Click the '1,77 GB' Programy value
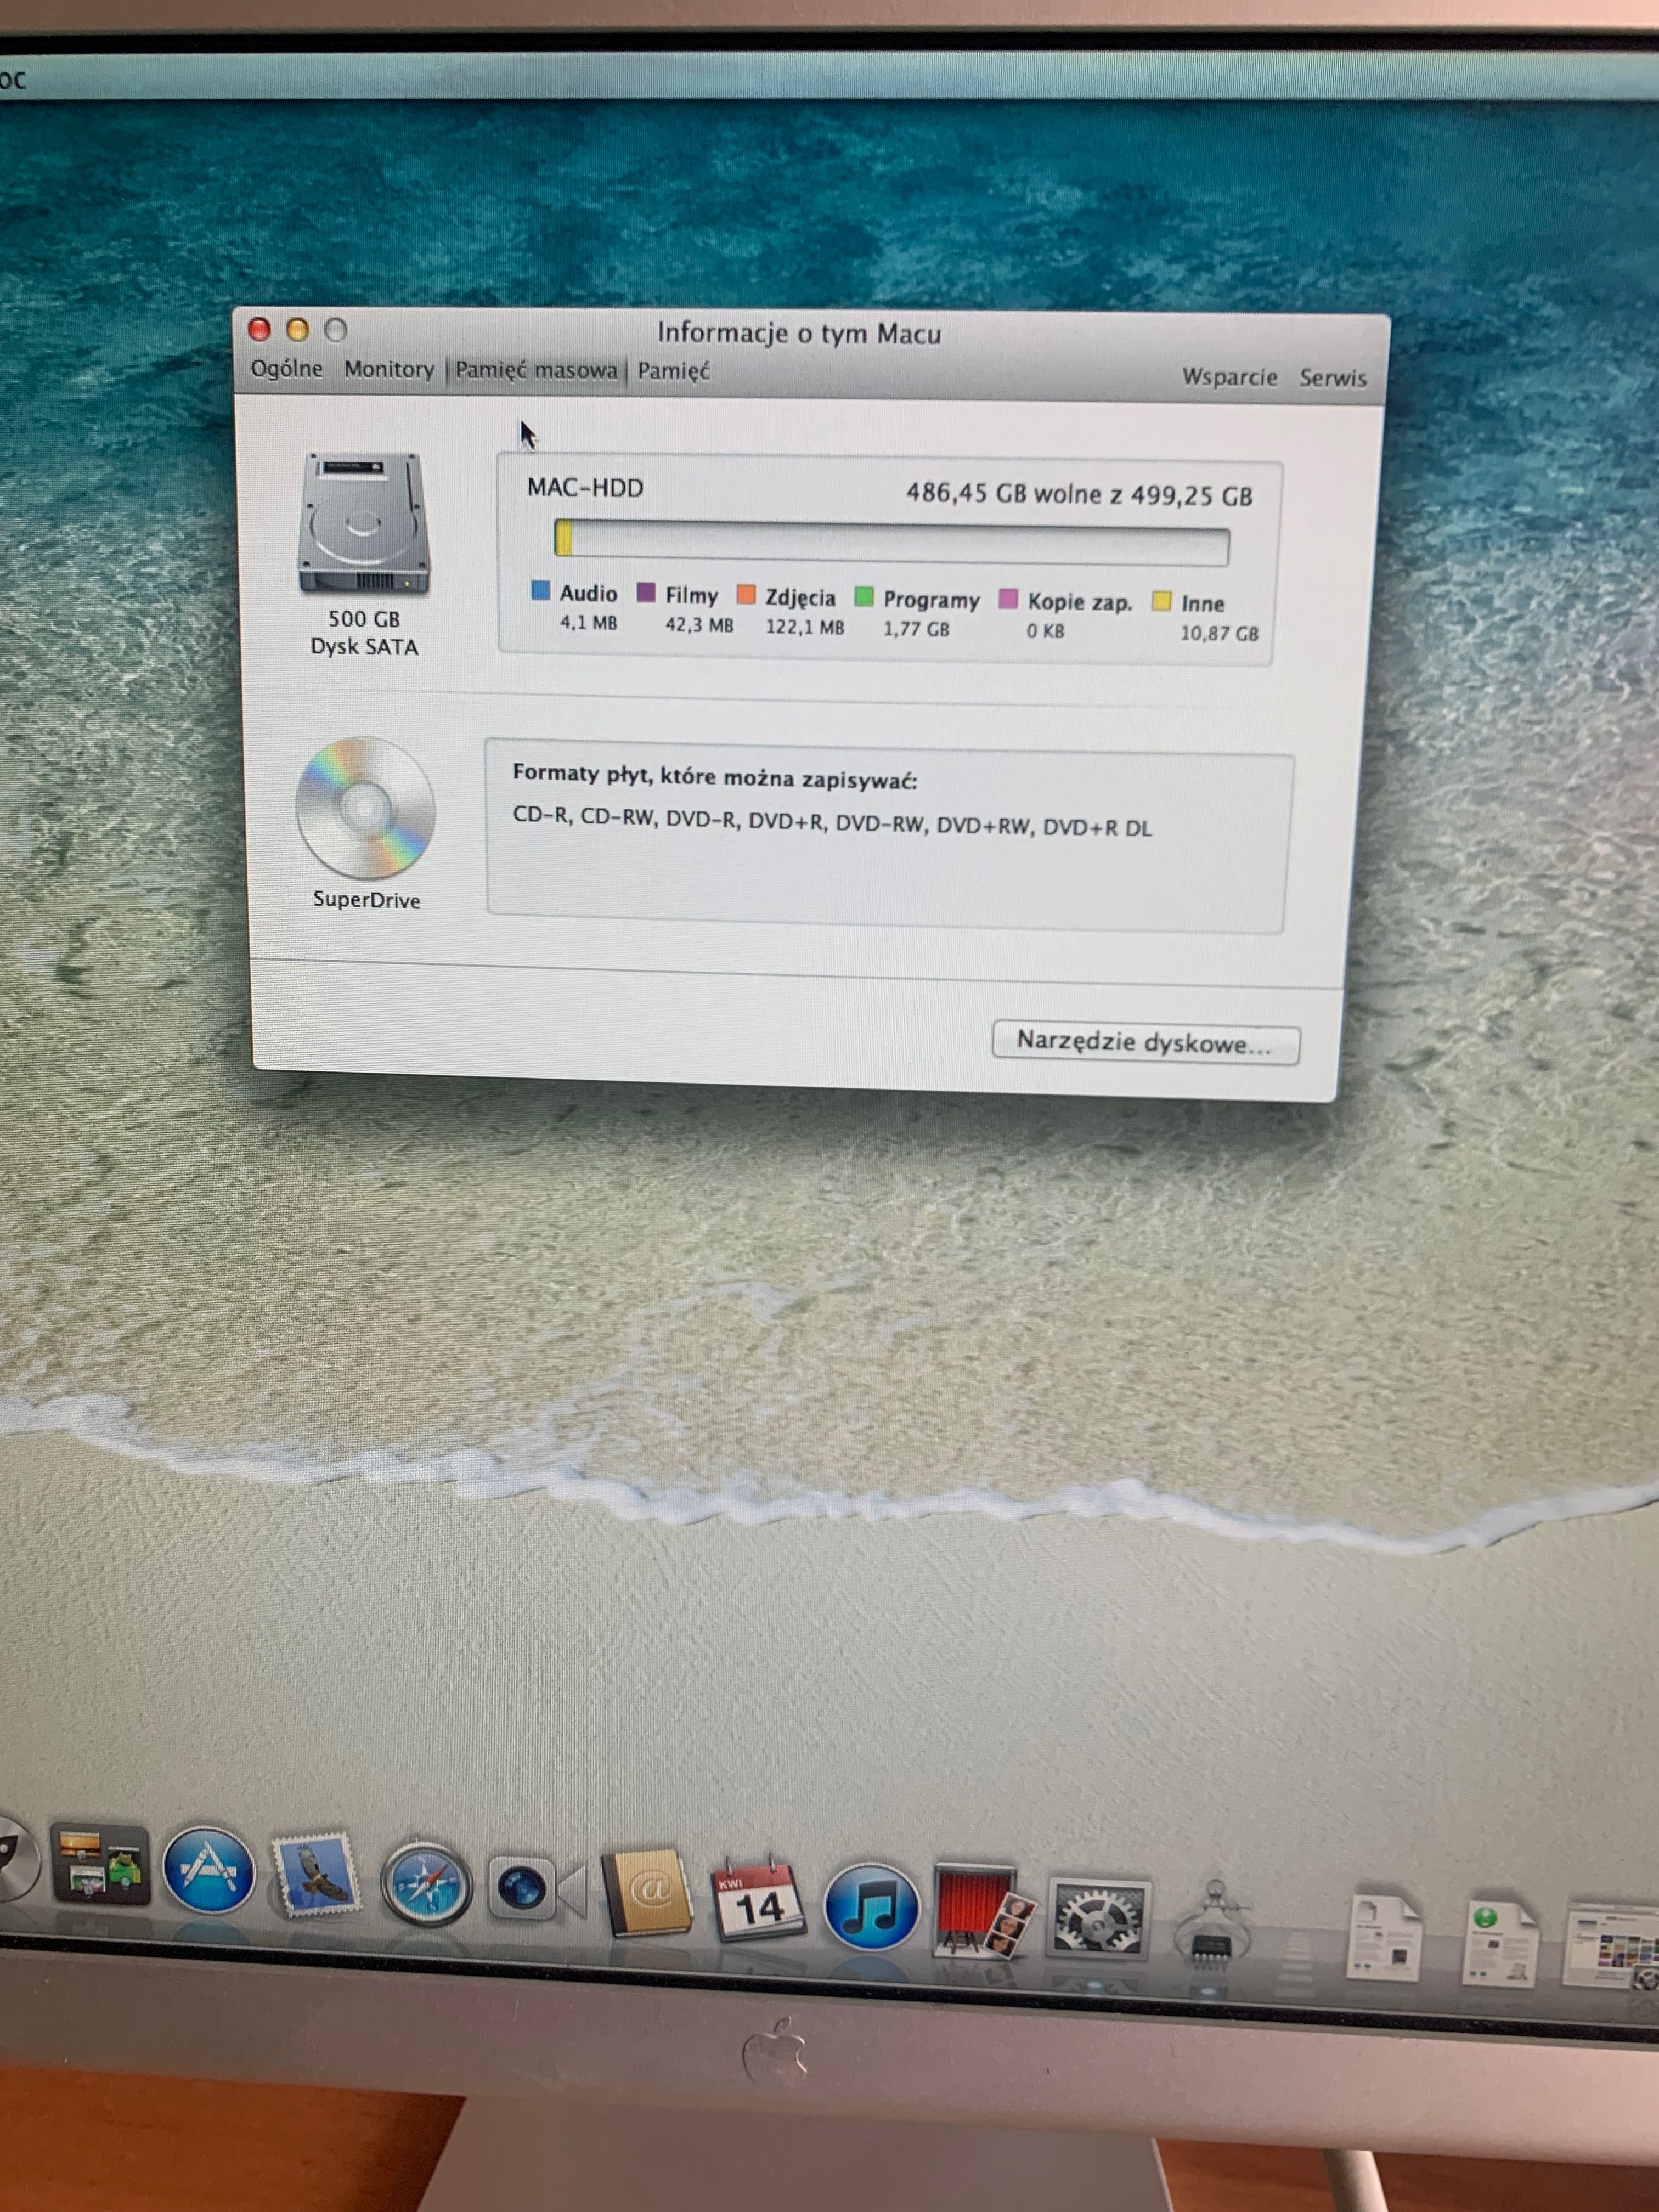This screenshot has height=2212, width=1659. pos(916,629)
